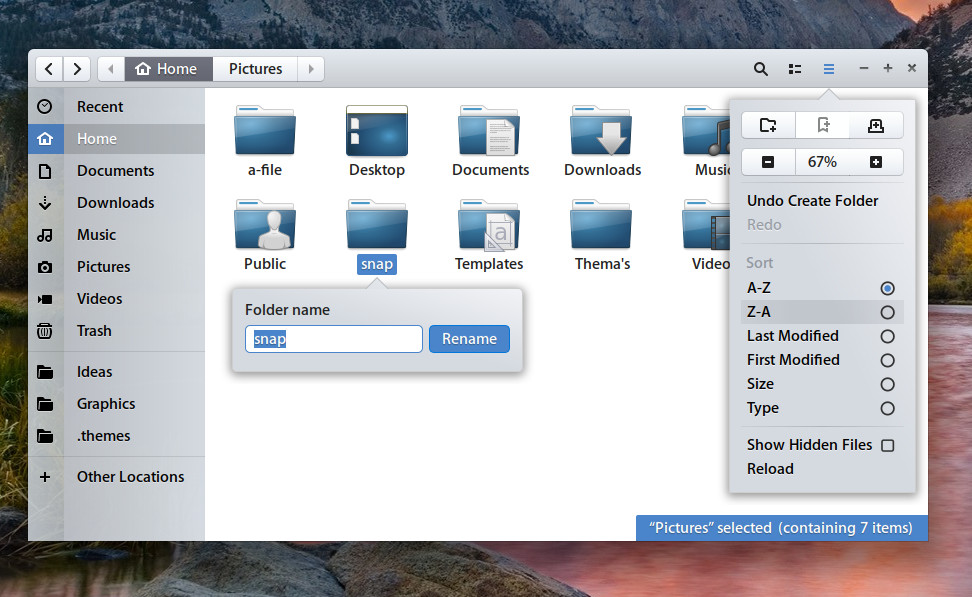Screen dimensions: 972x597
Task: Reset zoom by clicking 67%
Action: [x=822, y=162]
